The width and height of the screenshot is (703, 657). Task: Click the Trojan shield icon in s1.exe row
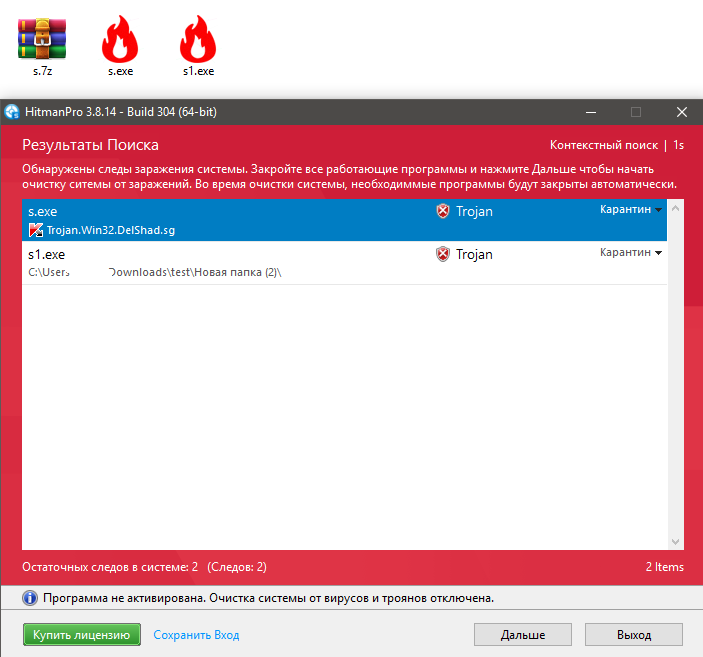coord(443,254)
